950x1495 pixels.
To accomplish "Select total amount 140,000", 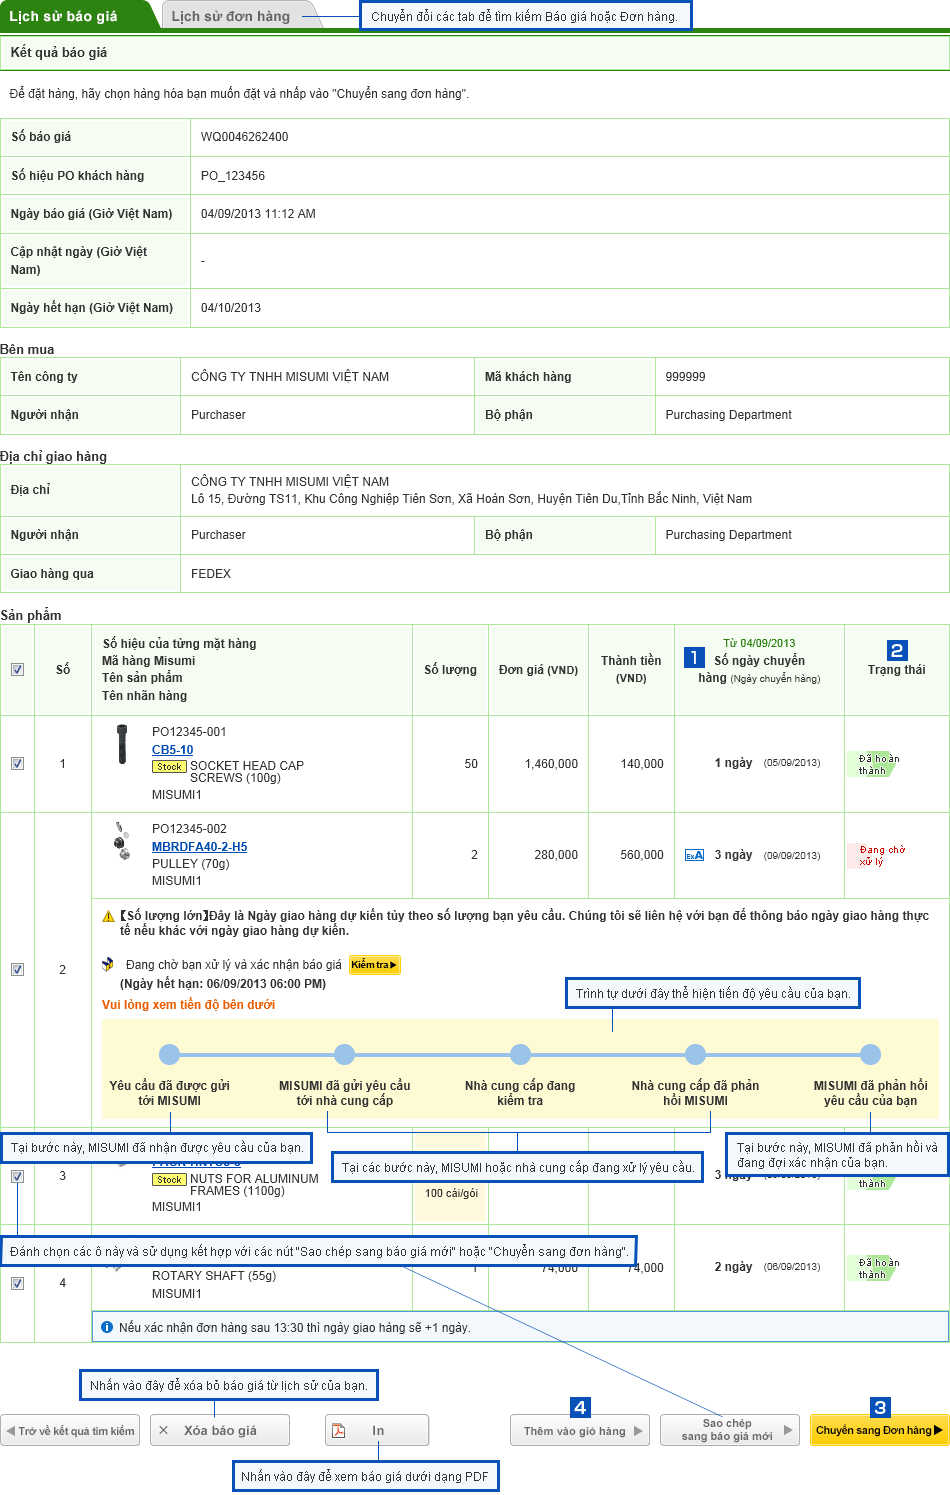I will (x=642, y=764).
